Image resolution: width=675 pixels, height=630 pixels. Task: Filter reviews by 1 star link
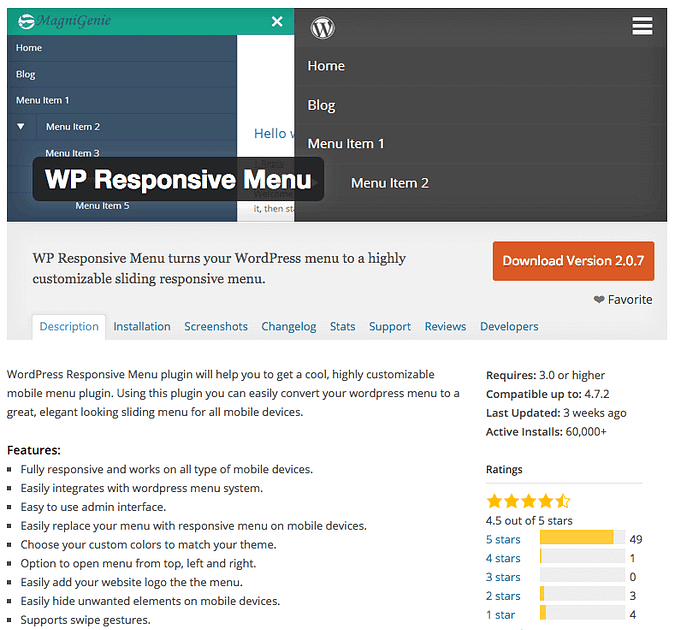point(500,615)
